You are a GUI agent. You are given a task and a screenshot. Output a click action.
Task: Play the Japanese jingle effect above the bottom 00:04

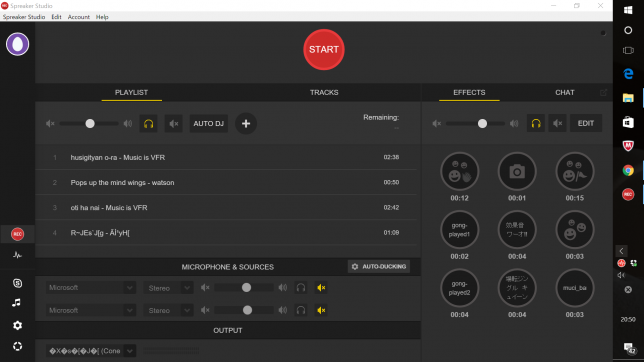517,288
